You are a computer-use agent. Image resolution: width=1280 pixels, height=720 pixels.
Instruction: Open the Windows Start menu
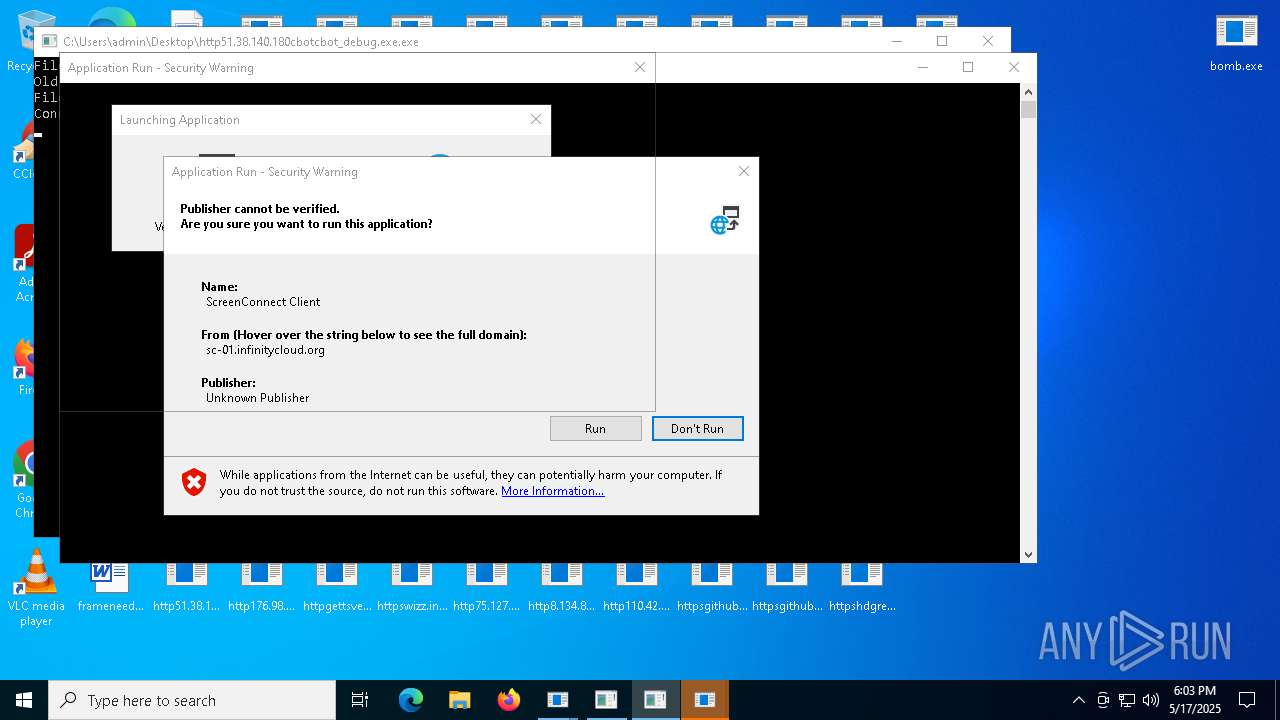tap(24, 700)
